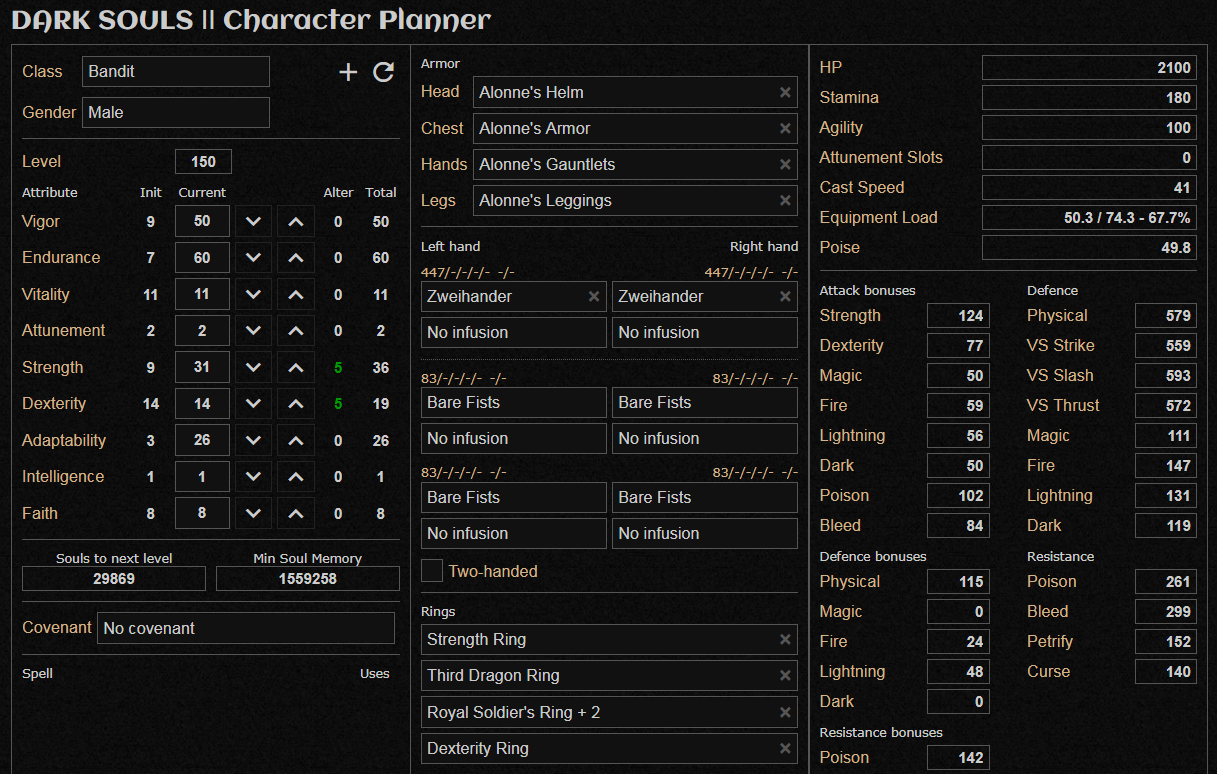Click the Souls to next level value

(114, 578)
